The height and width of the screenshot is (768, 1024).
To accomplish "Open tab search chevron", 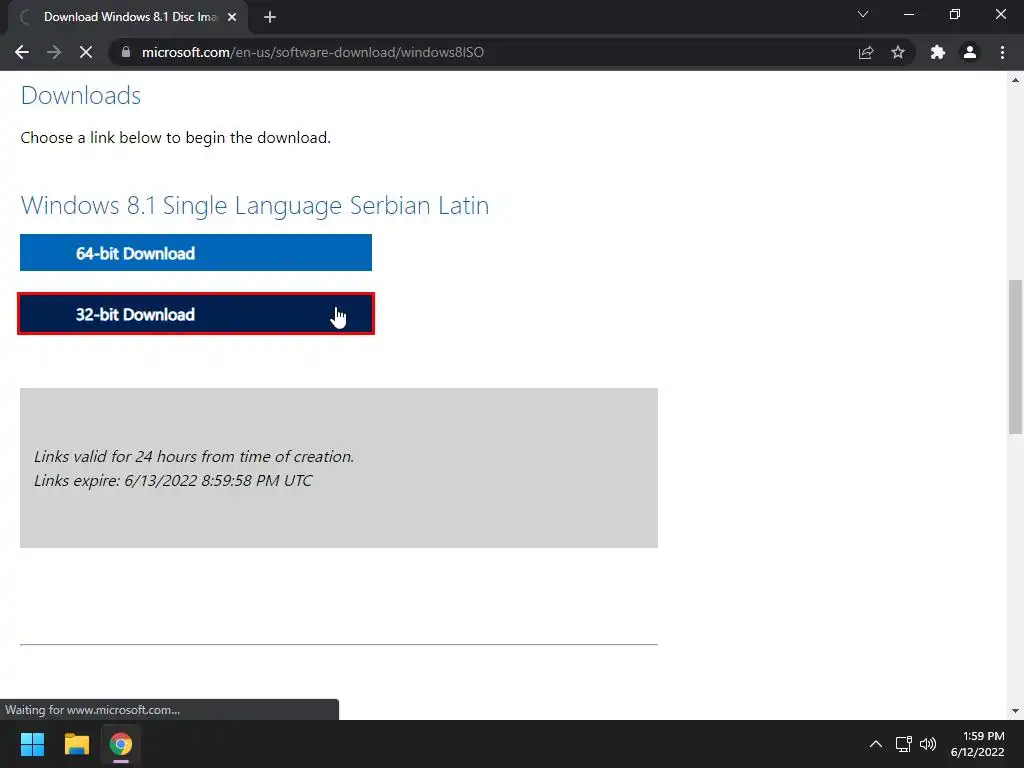I will (x=863, y=14).
